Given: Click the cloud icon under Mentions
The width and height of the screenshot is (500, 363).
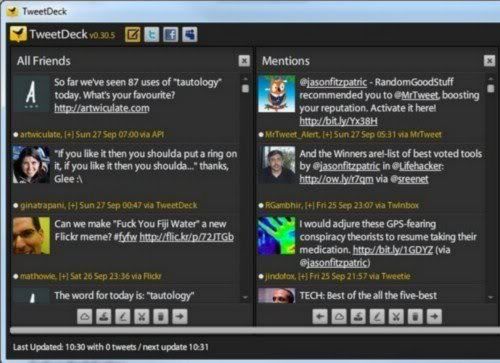Looking at the screenshot, I should [339, 316].
